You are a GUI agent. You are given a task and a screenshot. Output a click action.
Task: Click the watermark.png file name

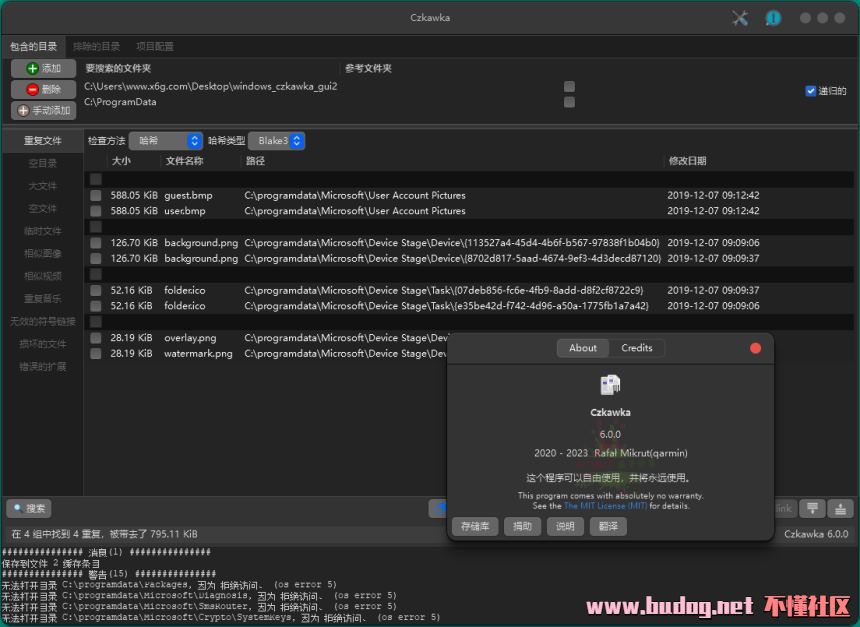tap(198, 354)
